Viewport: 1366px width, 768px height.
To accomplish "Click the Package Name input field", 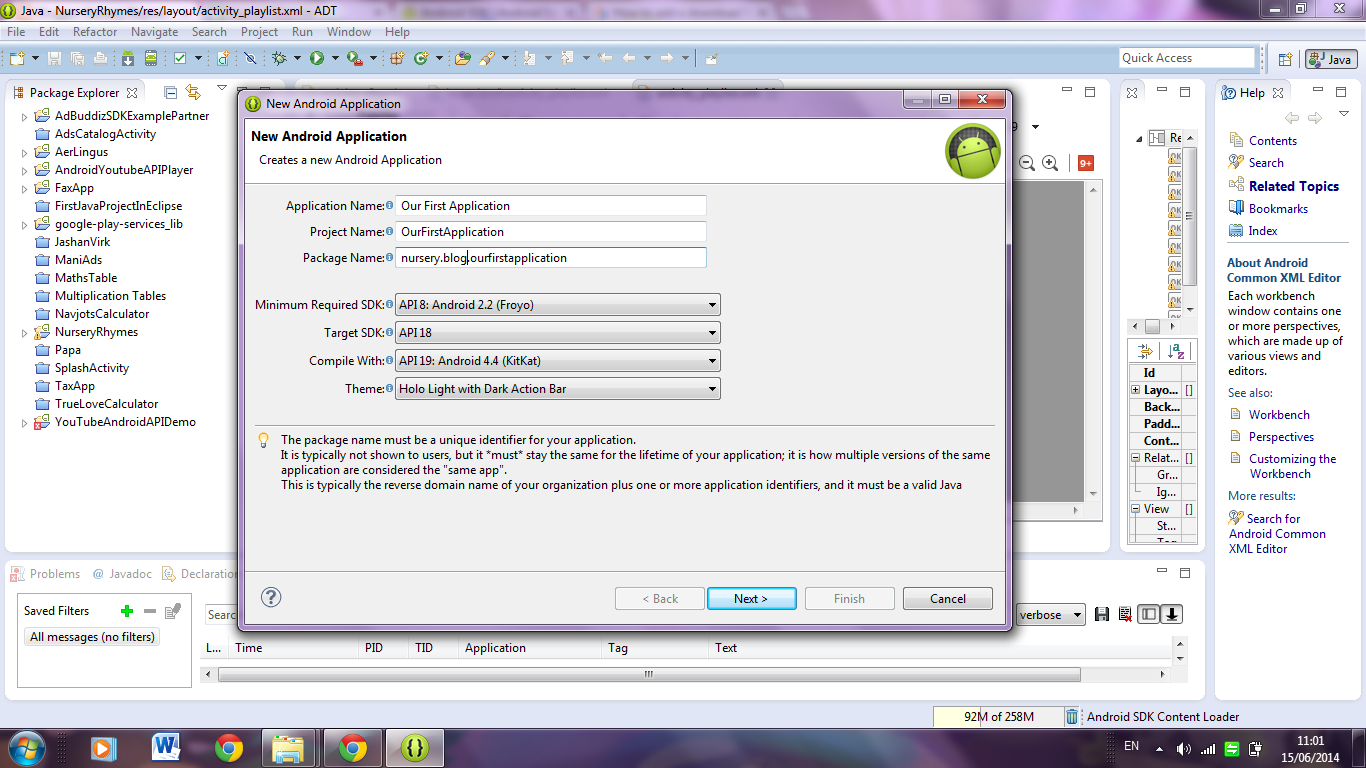I will point(551,258).
